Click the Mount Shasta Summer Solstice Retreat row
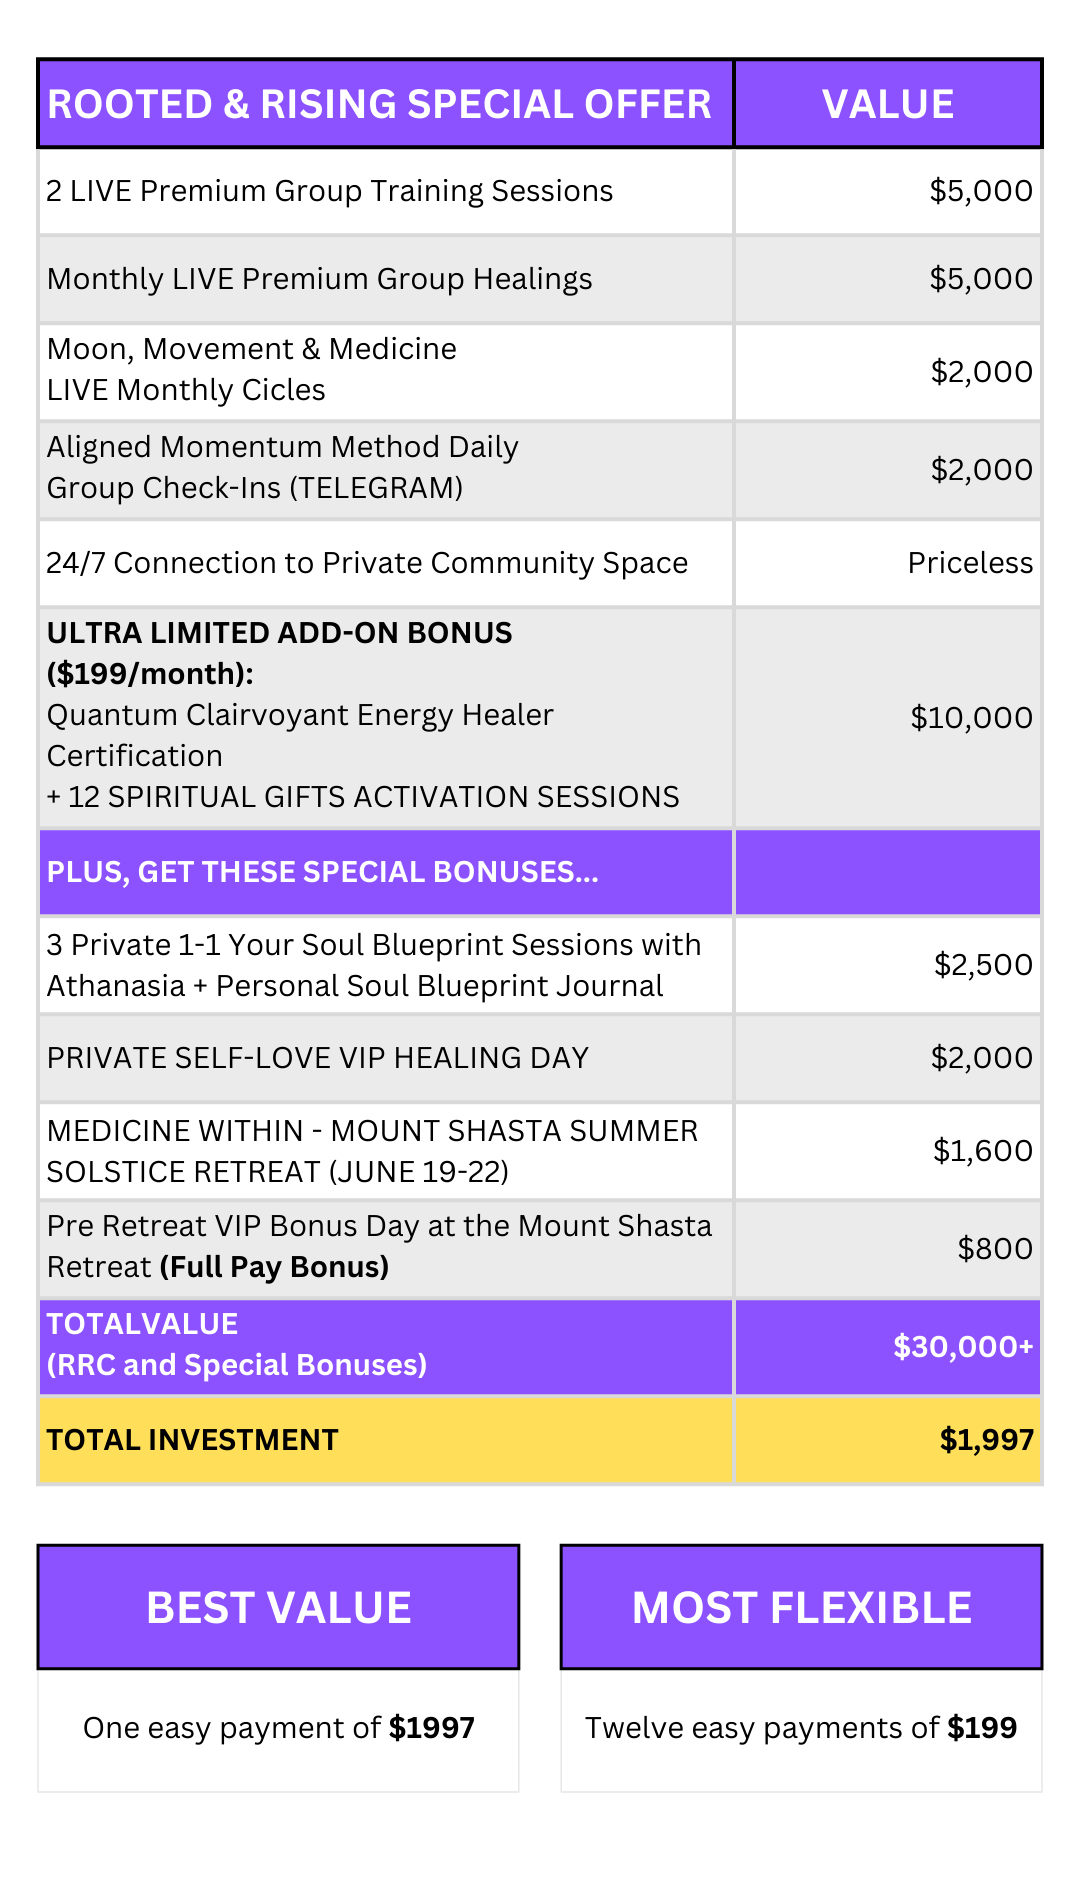 click(x=372, y=1151)
